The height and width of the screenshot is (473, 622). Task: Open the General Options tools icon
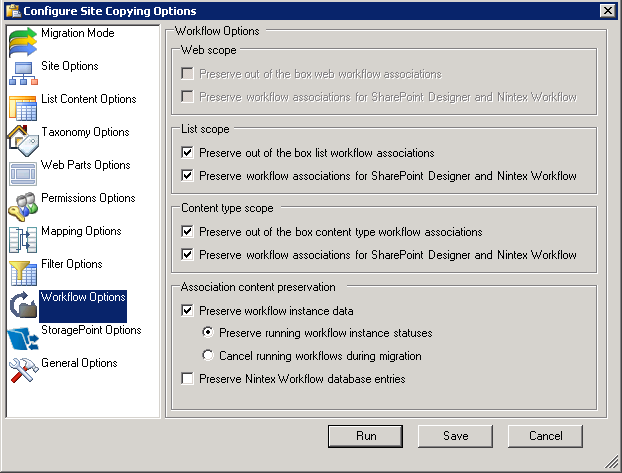pyautogui.click(x=23, y=370)
